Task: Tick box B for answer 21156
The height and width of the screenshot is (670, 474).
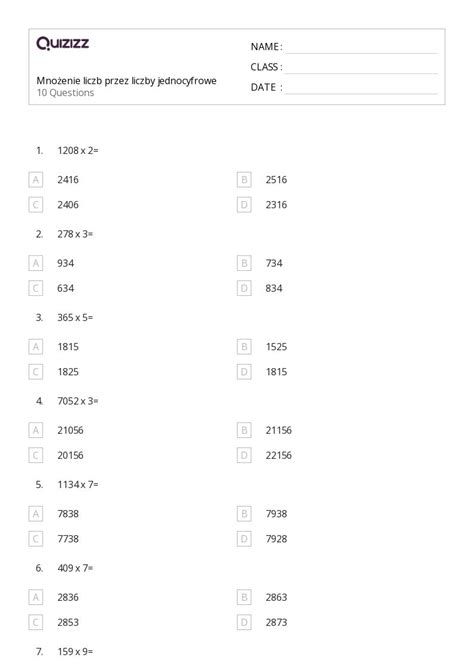Action: click(x=244, y=430)
